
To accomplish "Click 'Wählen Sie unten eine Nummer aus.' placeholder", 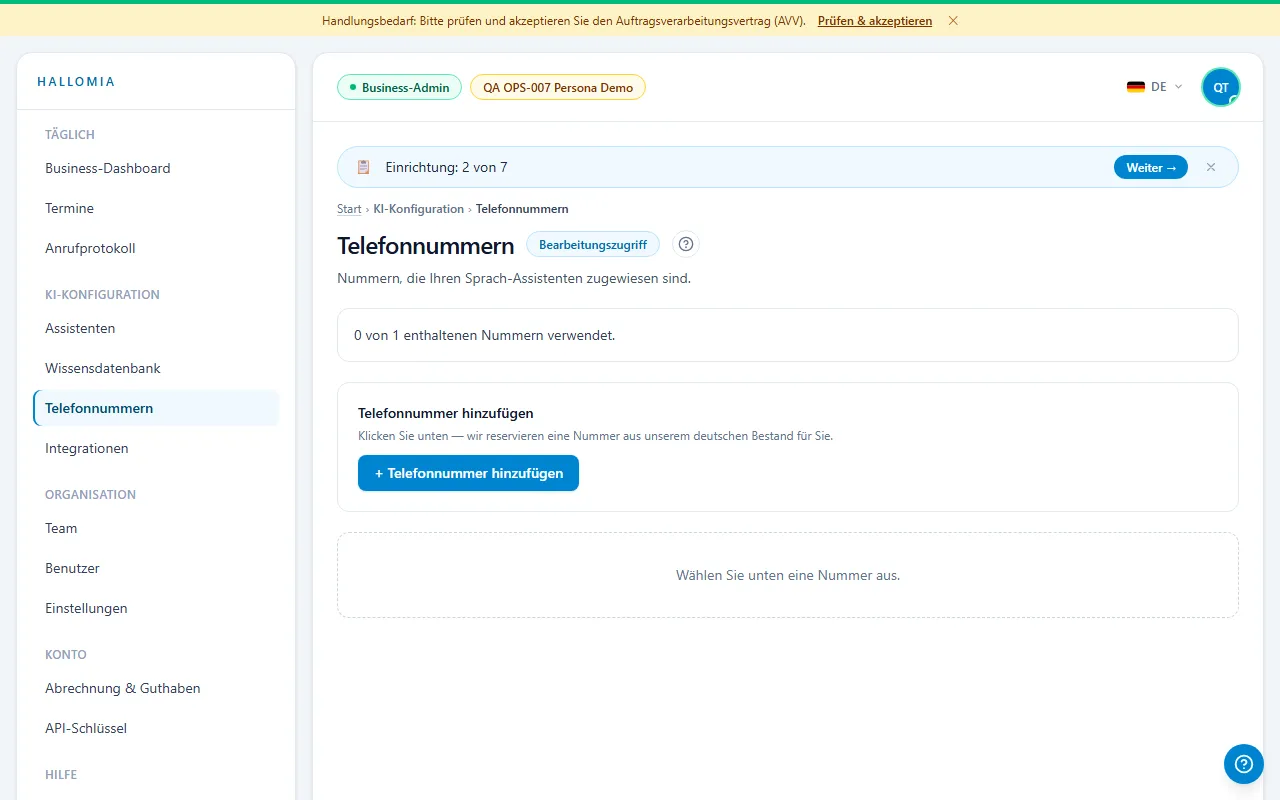I will [x=788, y=575].
